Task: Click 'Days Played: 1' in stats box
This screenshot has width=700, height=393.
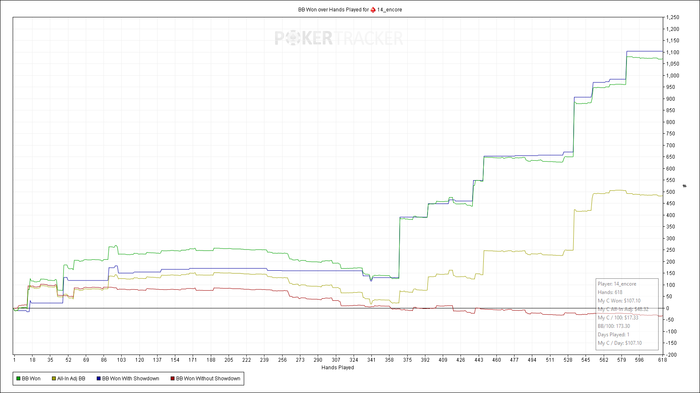Action: point(613,334)
